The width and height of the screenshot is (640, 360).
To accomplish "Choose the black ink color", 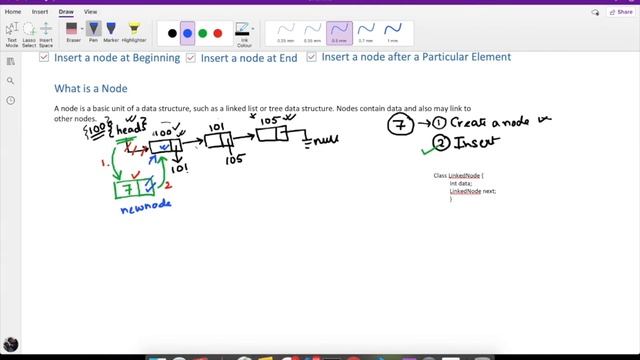I will [x=172, y=33].
